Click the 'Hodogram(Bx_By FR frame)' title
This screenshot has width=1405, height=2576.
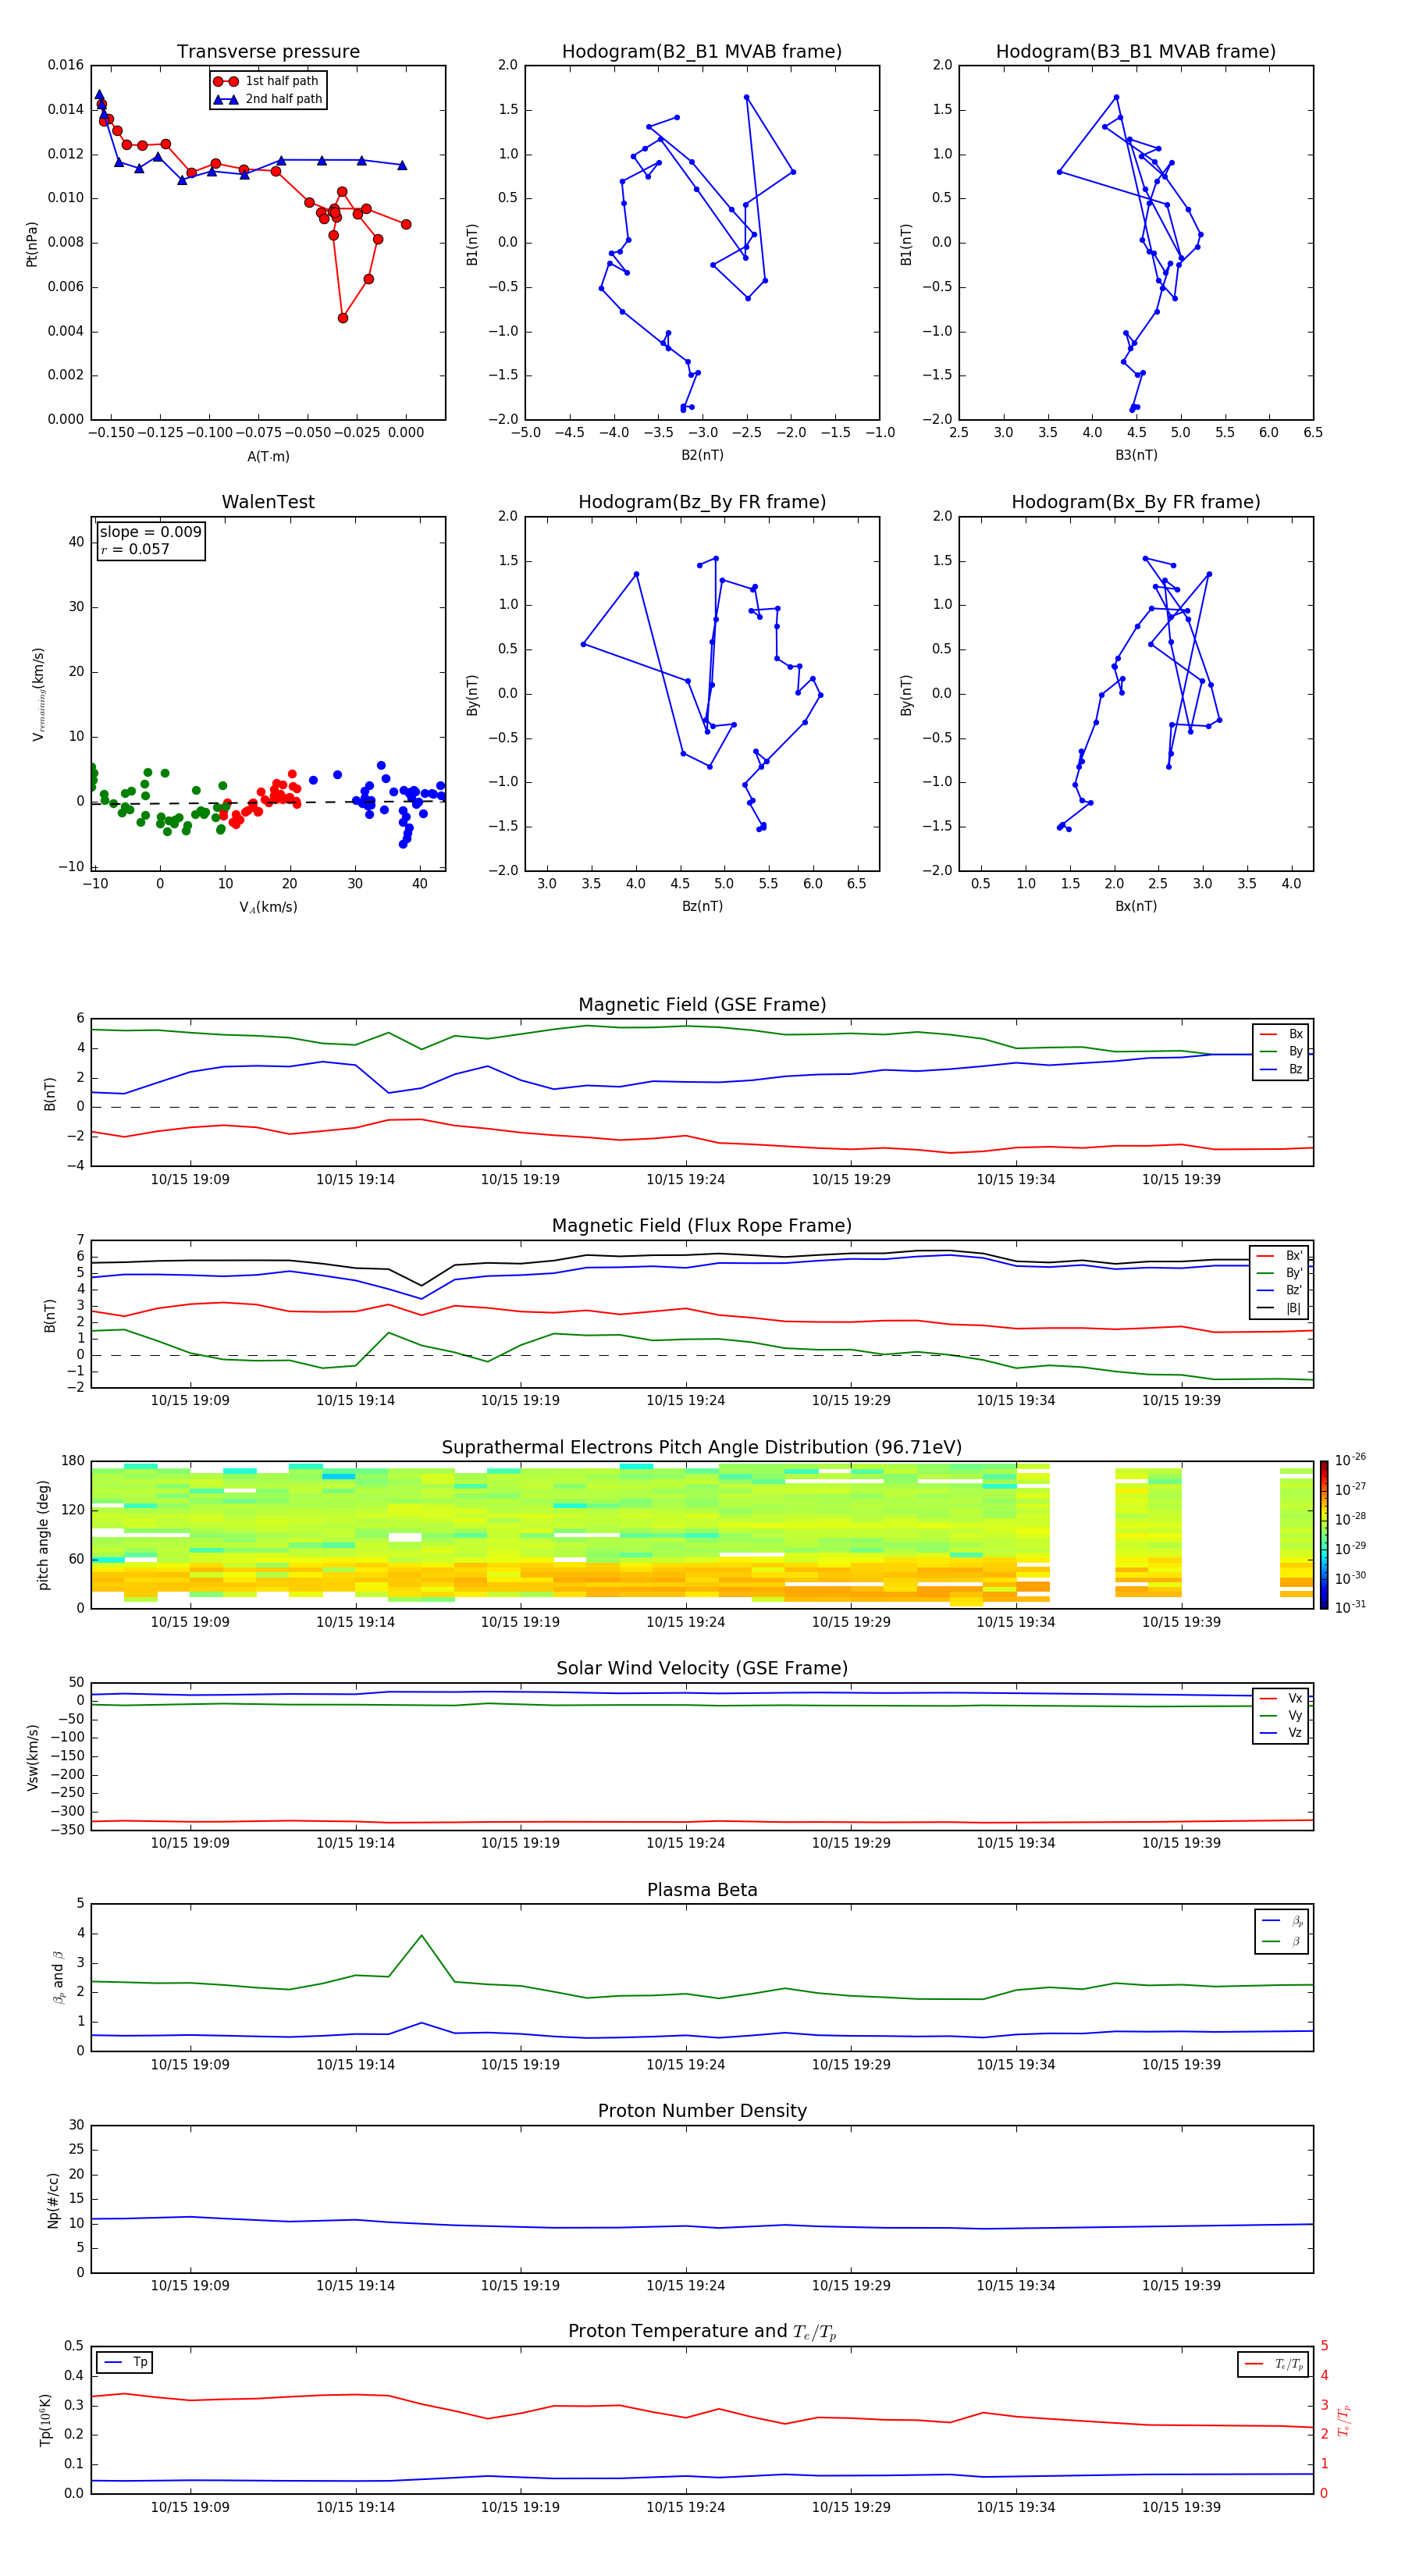point(1136,502)
